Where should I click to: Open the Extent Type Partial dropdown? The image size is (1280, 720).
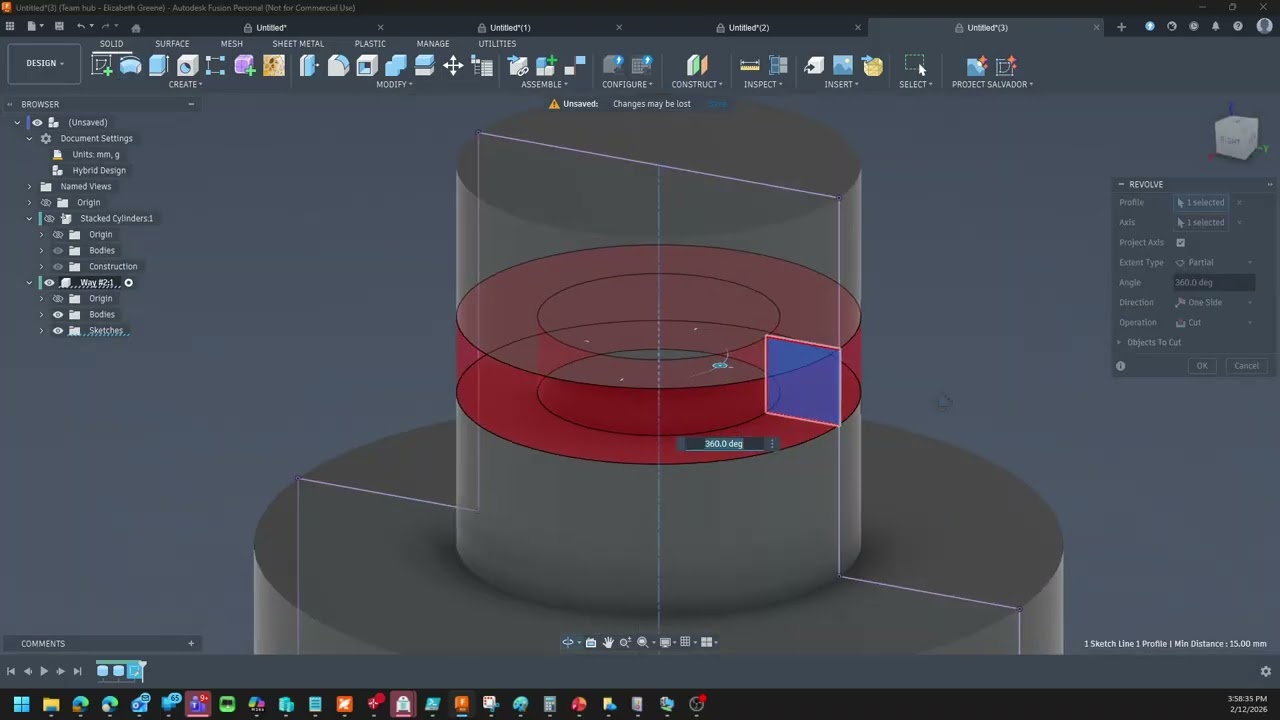coord(1213,262)
